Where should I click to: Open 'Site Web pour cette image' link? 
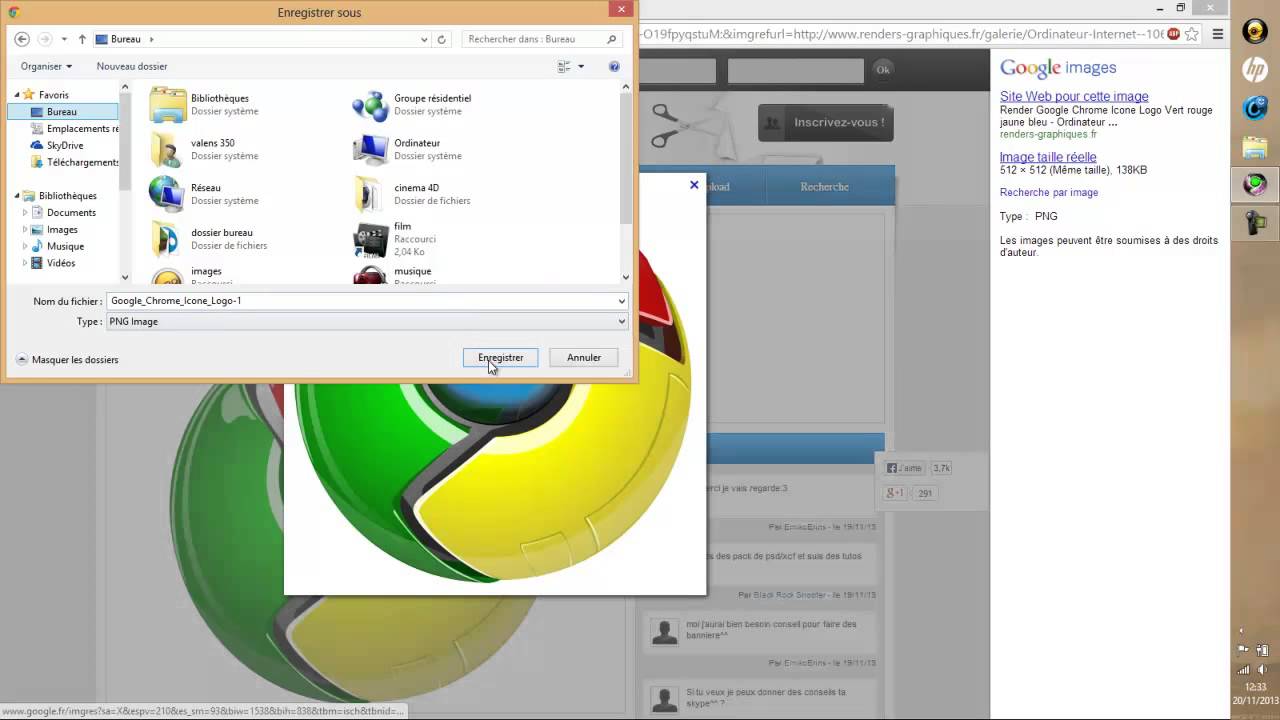(x=1074, y=97)
